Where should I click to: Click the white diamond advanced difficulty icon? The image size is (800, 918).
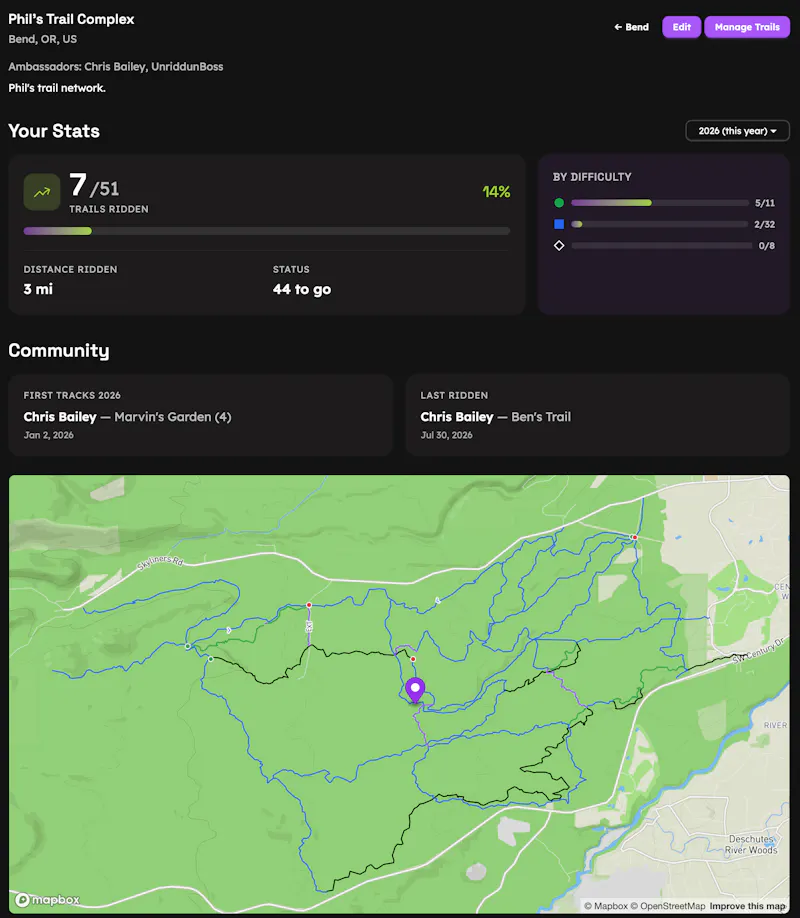point(559,245)
